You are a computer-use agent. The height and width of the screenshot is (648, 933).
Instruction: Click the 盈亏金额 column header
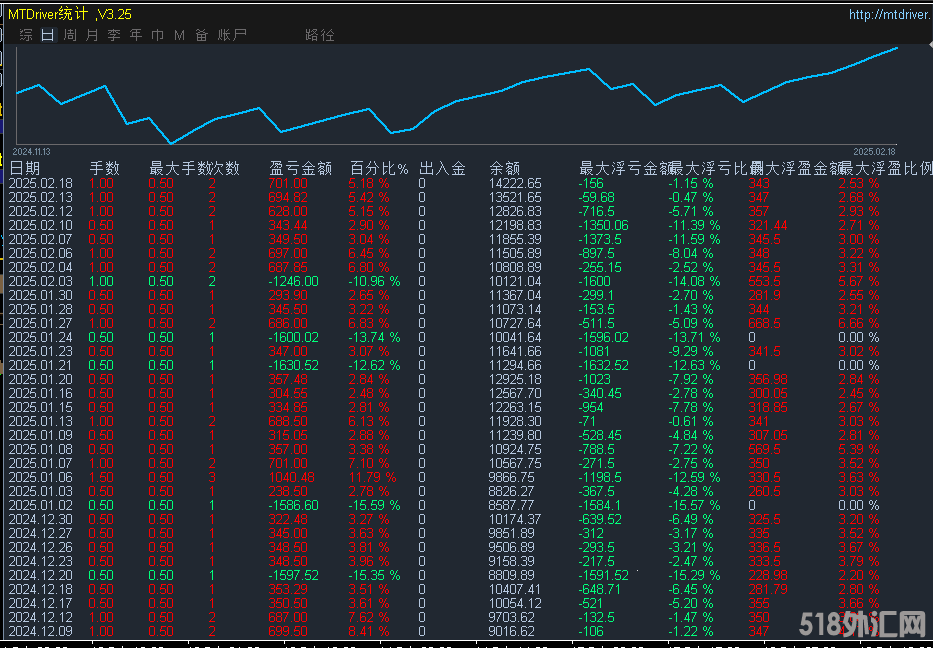(x=300, y=168)
